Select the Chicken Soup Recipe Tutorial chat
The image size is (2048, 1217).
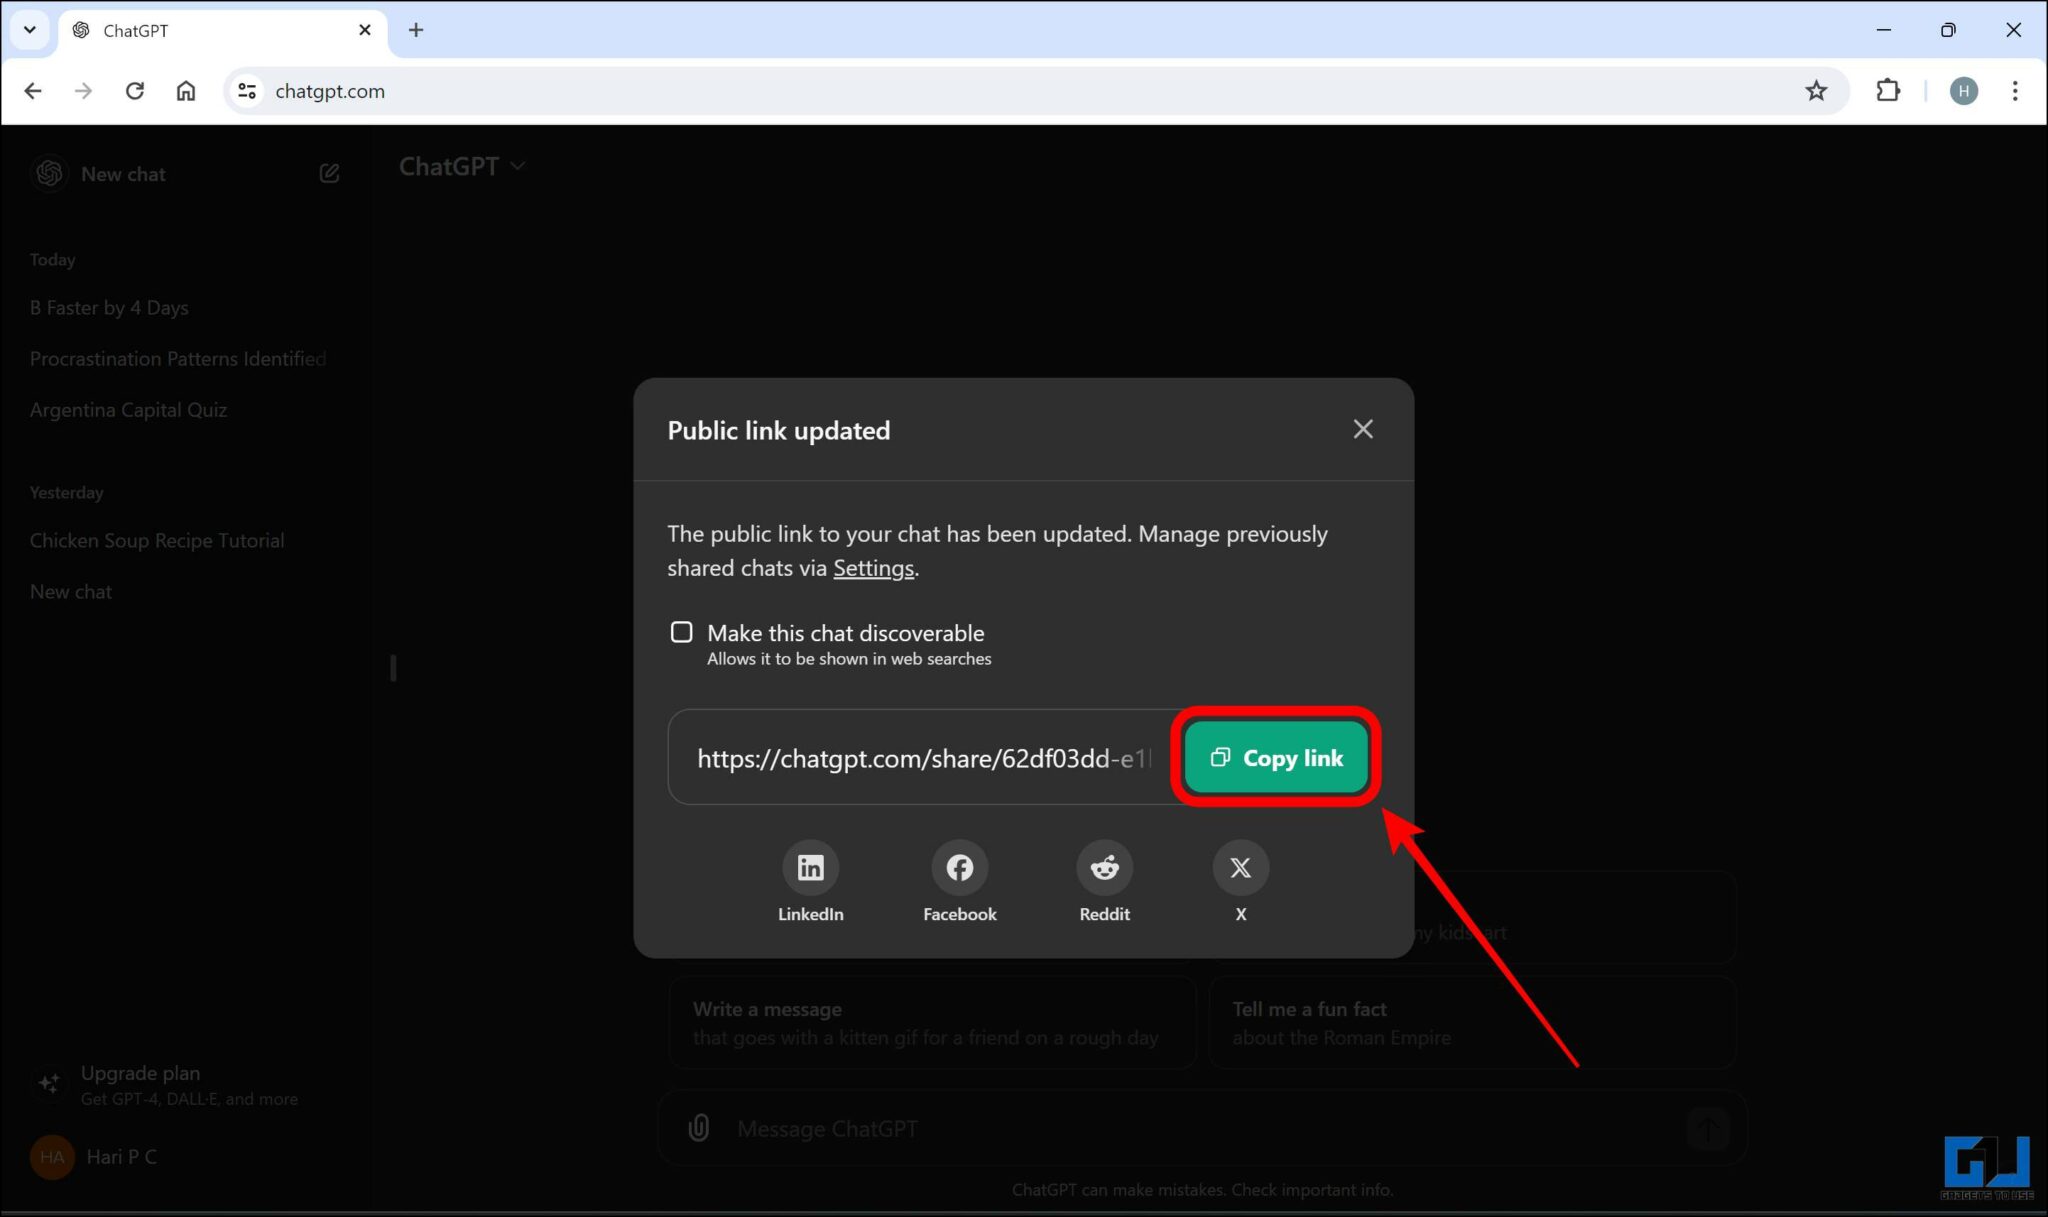click(156, 540)
